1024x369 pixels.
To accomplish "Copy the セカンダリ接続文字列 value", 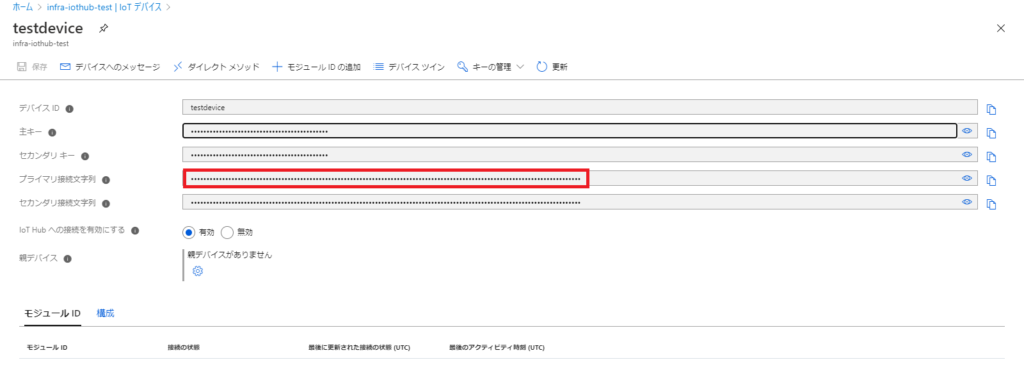I will coord(991,204).
